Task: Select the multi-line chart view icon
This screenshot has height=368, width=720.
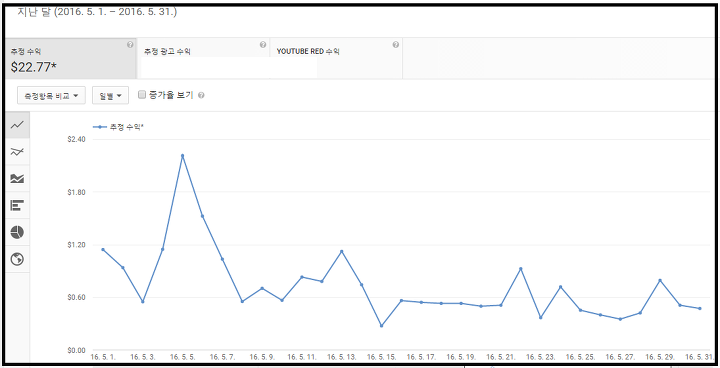Action: point(17,152)
